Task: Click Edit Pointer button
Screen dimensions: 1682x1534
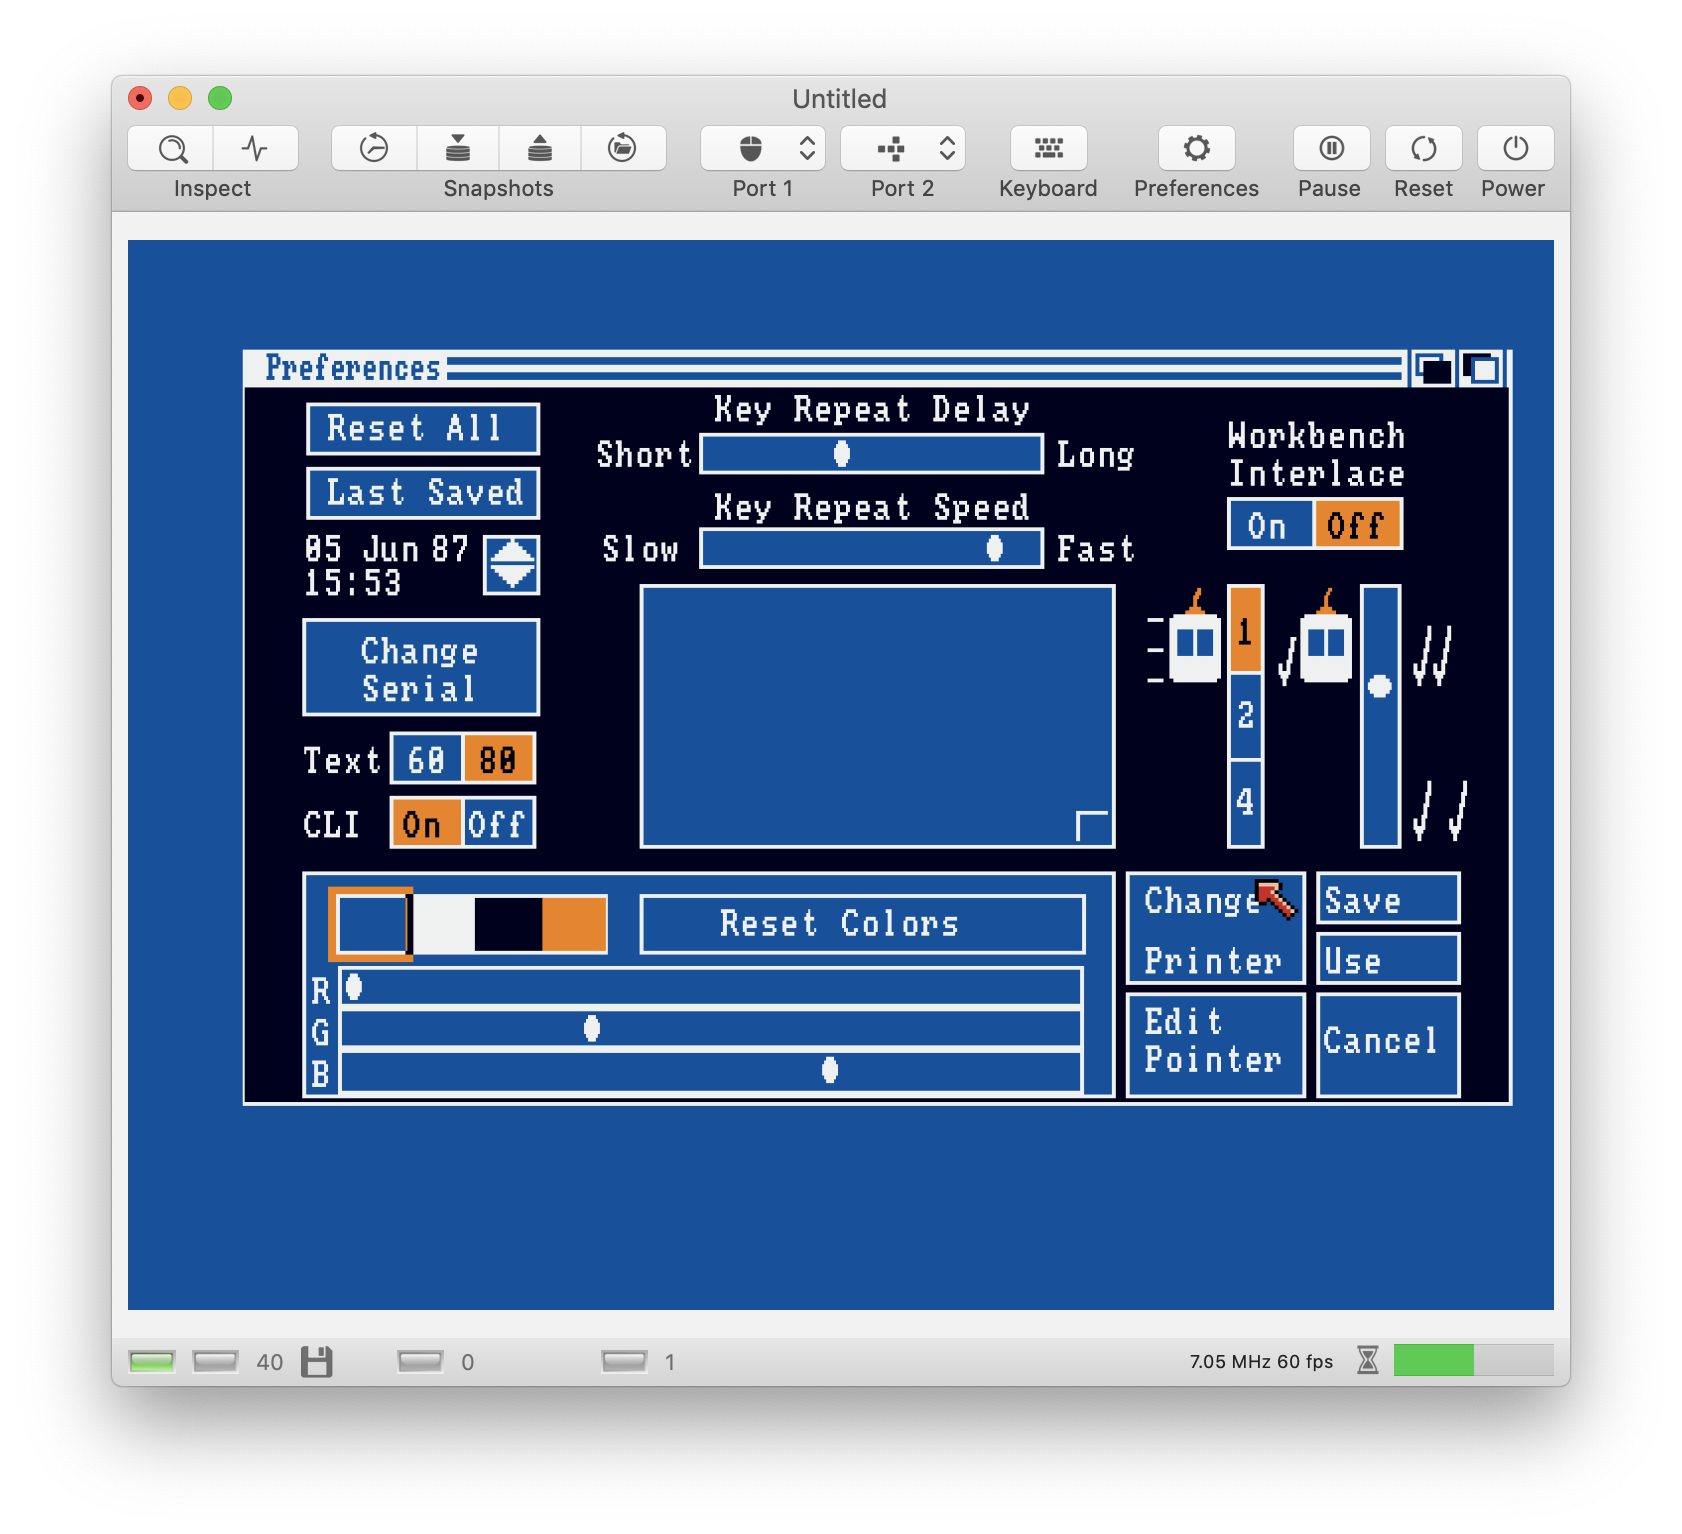Action: 1215,1044
